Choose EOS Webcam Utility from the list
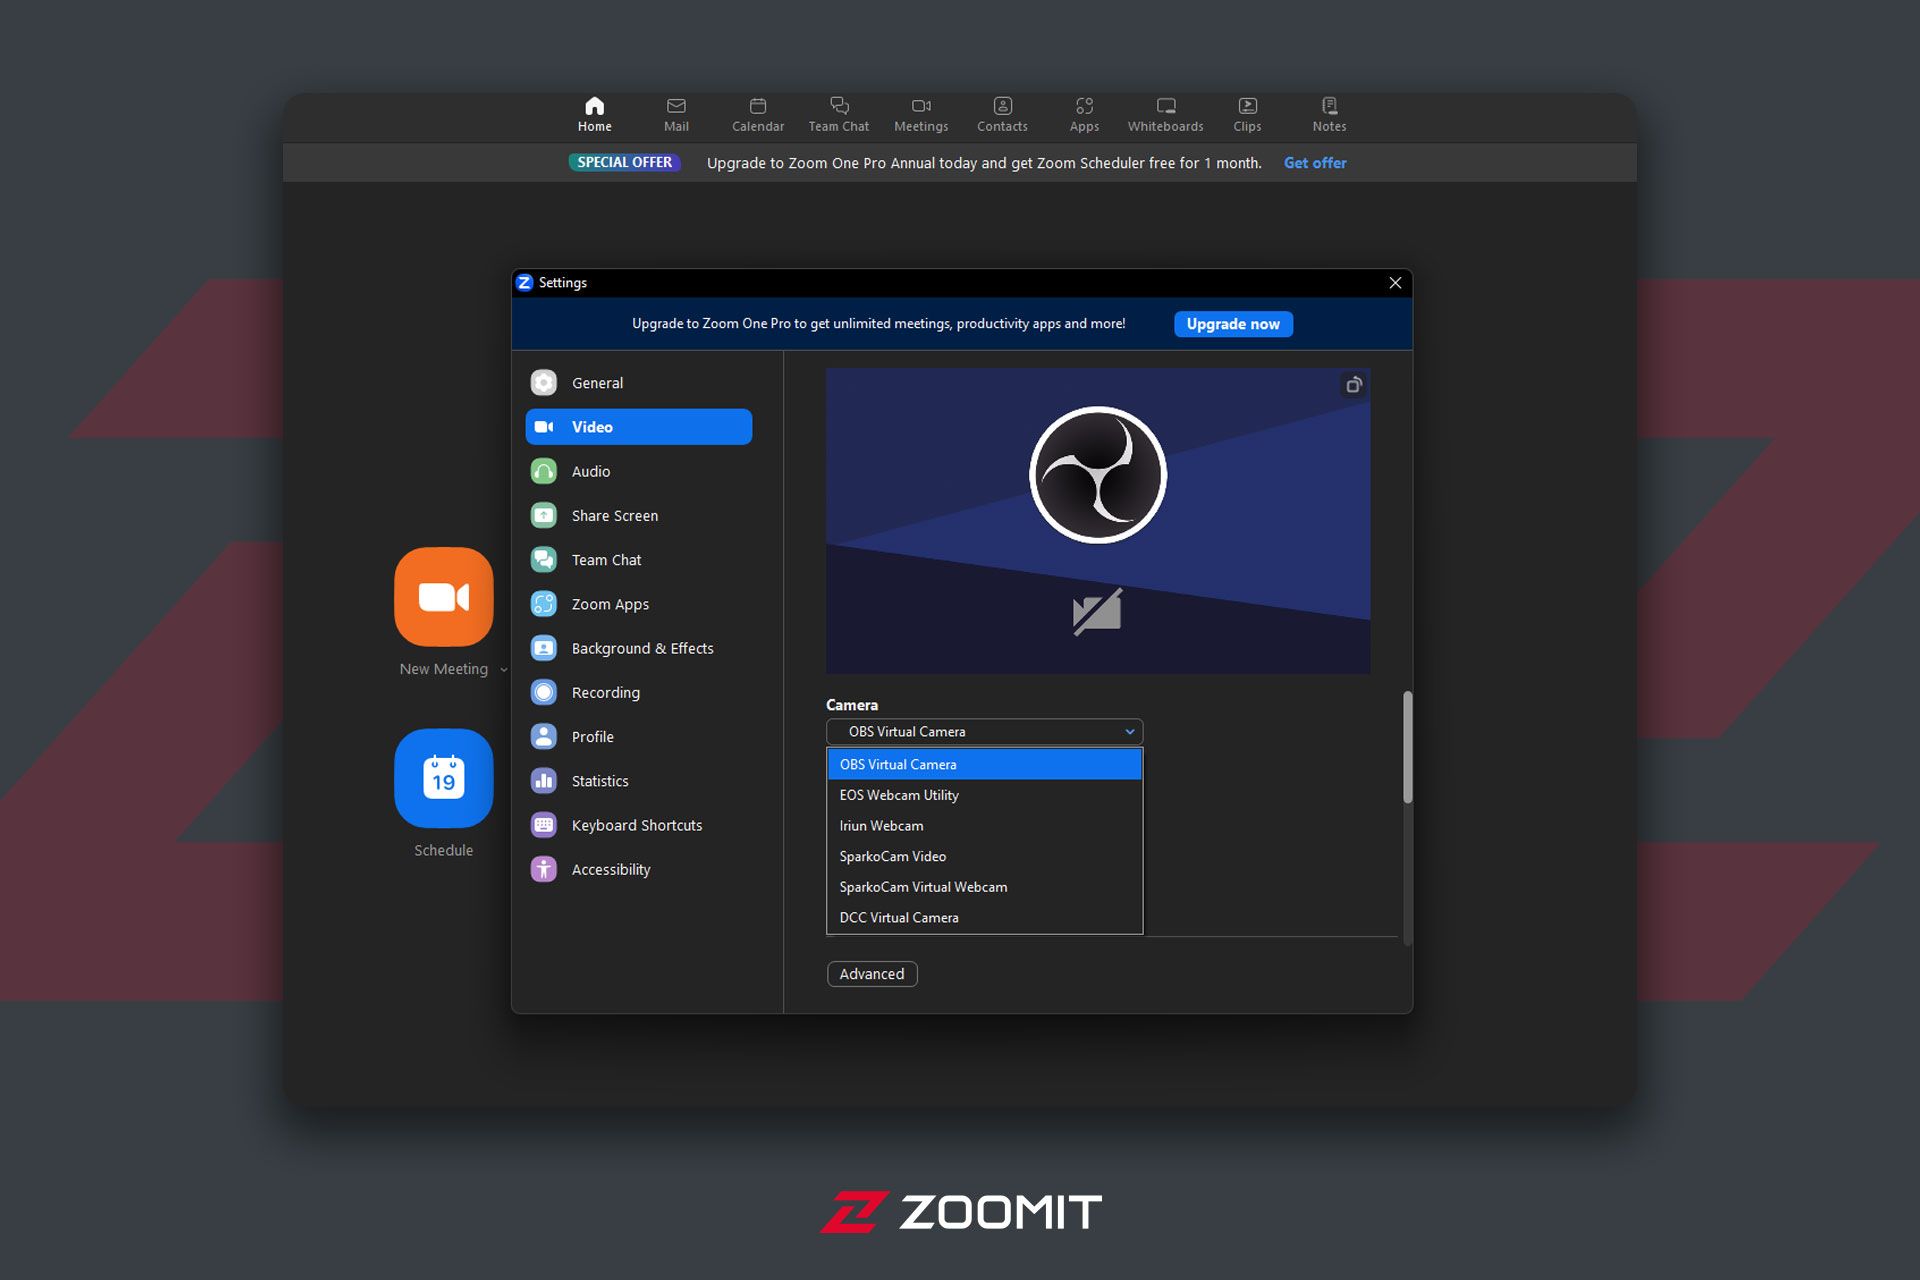Image resolution: width=1920 pixels, height=1280 pixels. (984, 795)
